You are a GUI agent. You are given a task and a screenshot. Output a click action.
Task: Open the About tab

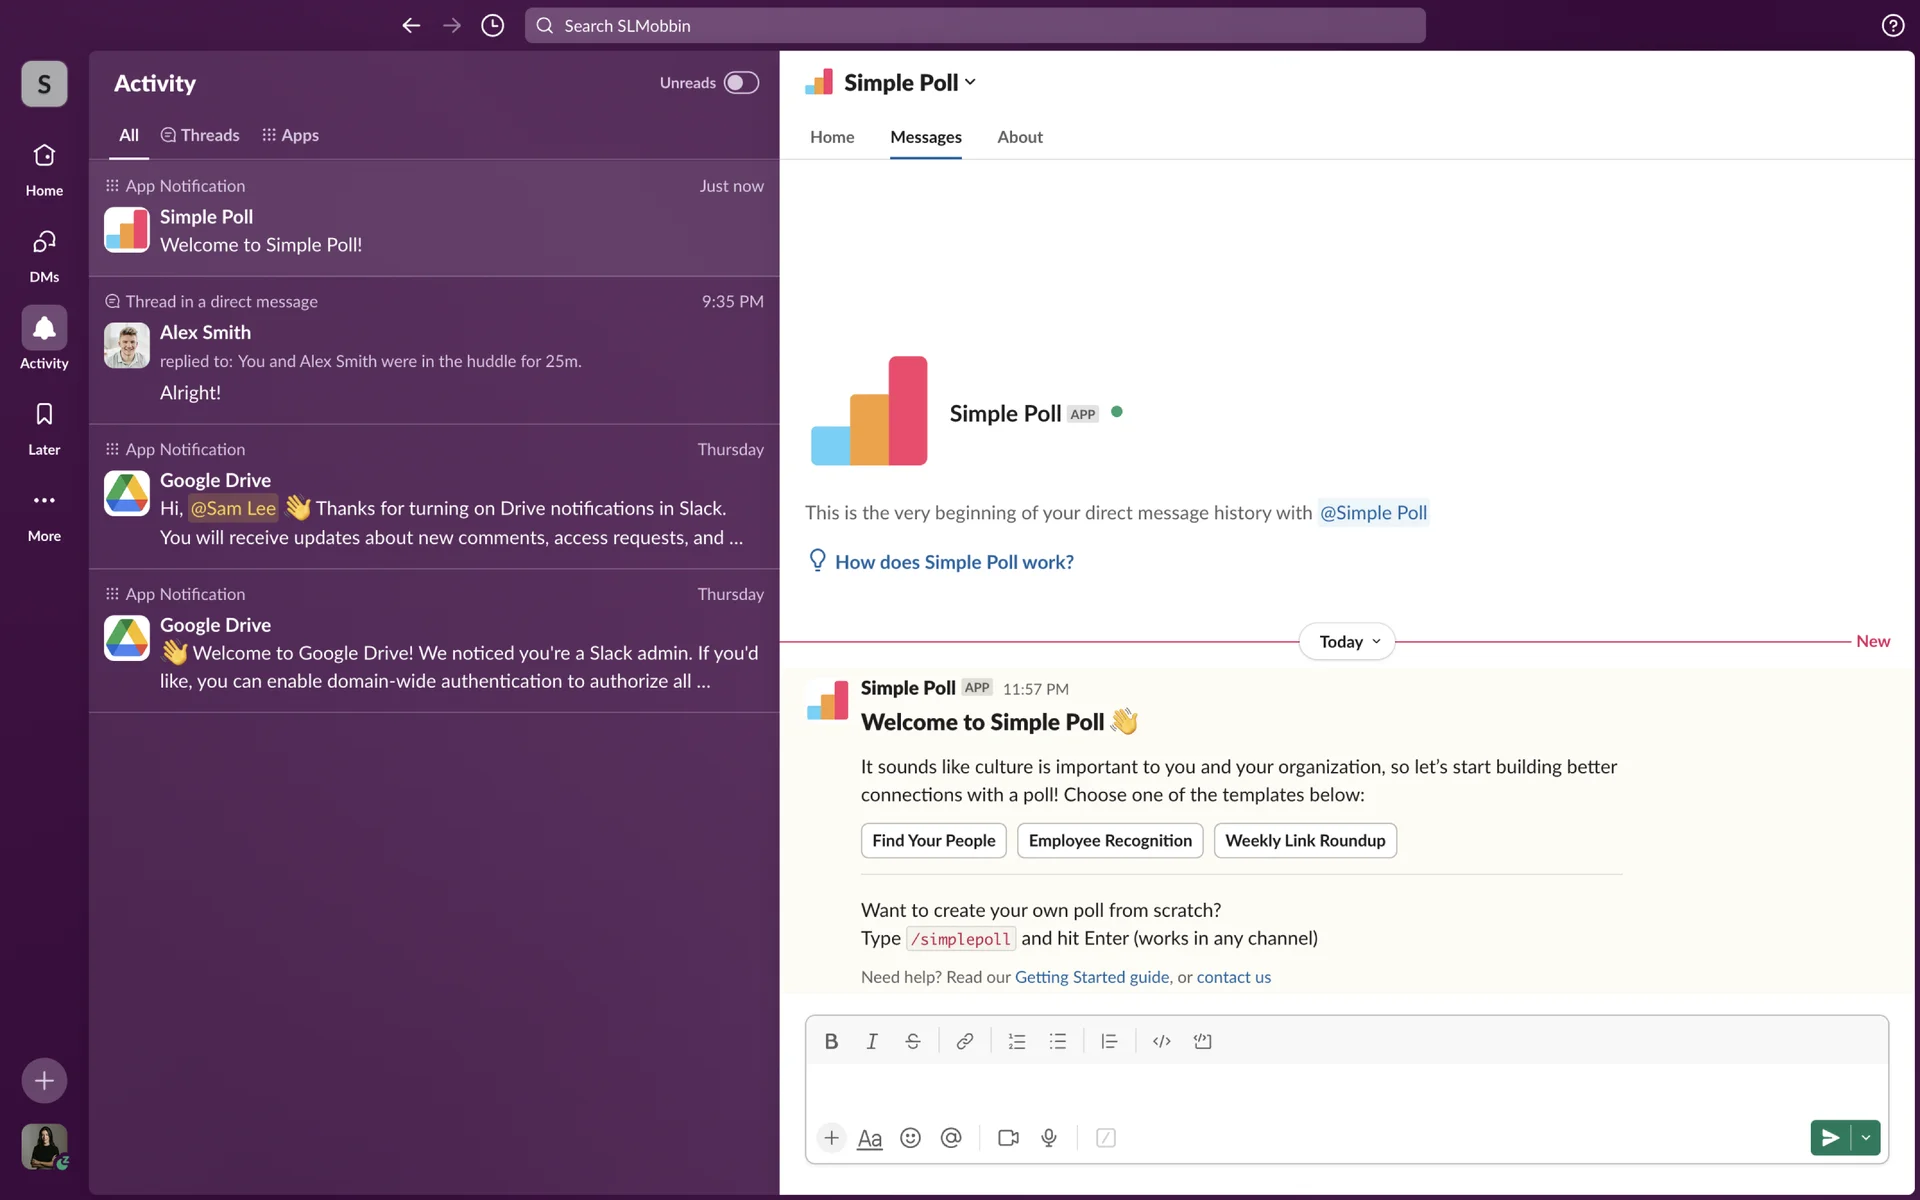click(1019, 137)
